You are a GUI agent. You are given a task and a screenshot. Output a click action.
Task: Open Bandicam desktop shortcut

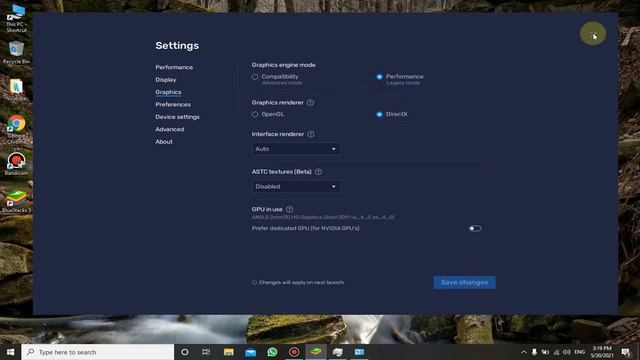point(16,164)
